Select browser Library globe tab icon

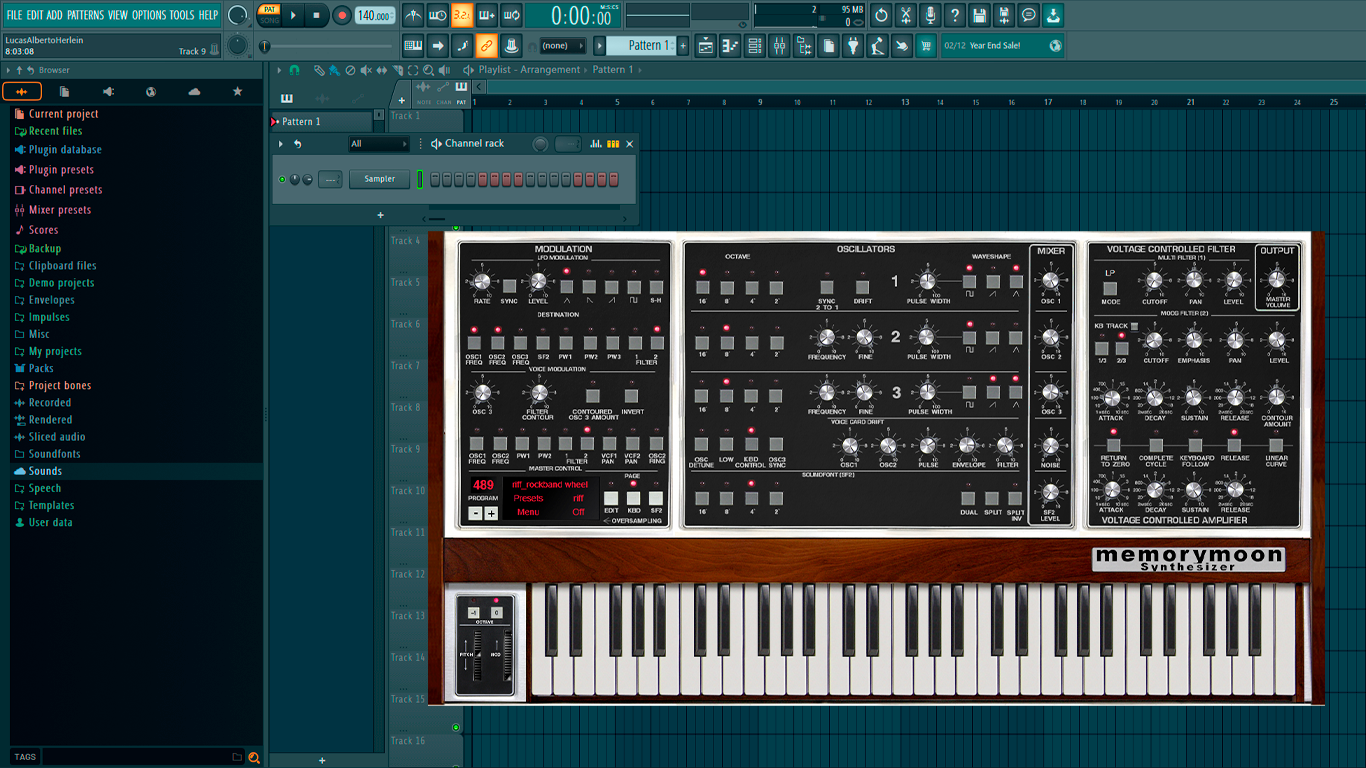click(151, 91)
